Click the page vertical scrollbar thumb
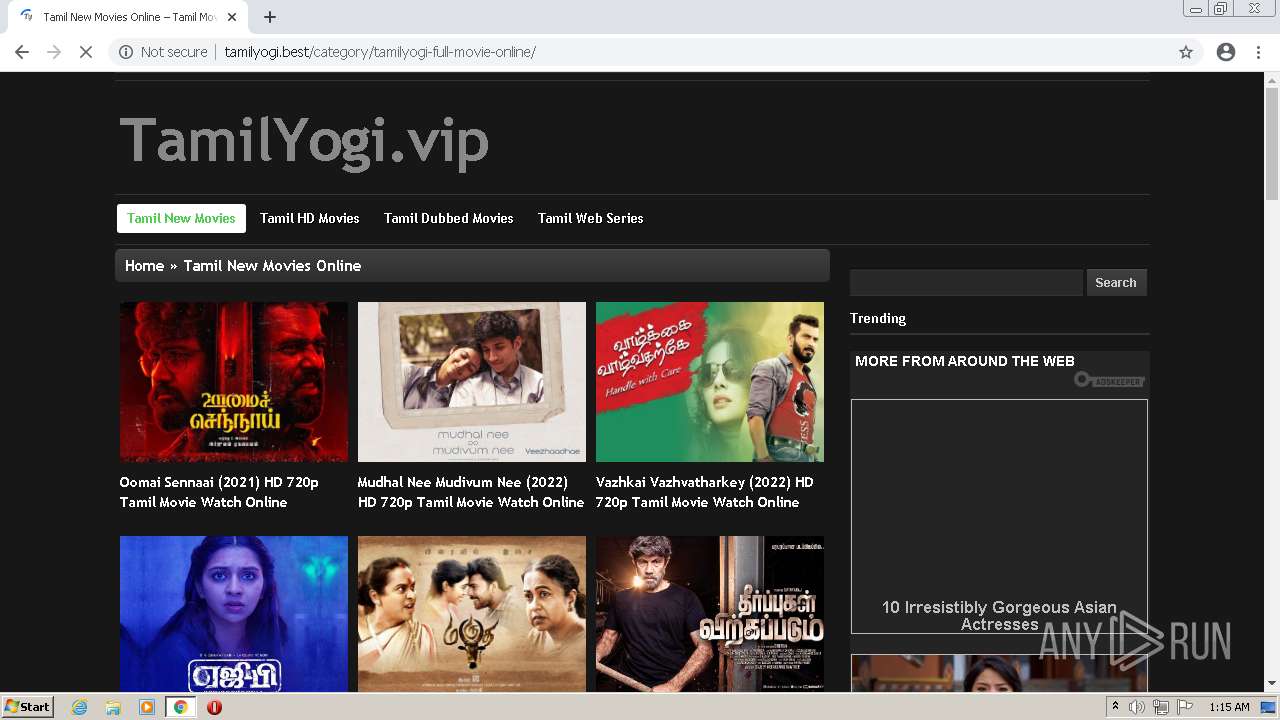 click(x=1272, y=144)
